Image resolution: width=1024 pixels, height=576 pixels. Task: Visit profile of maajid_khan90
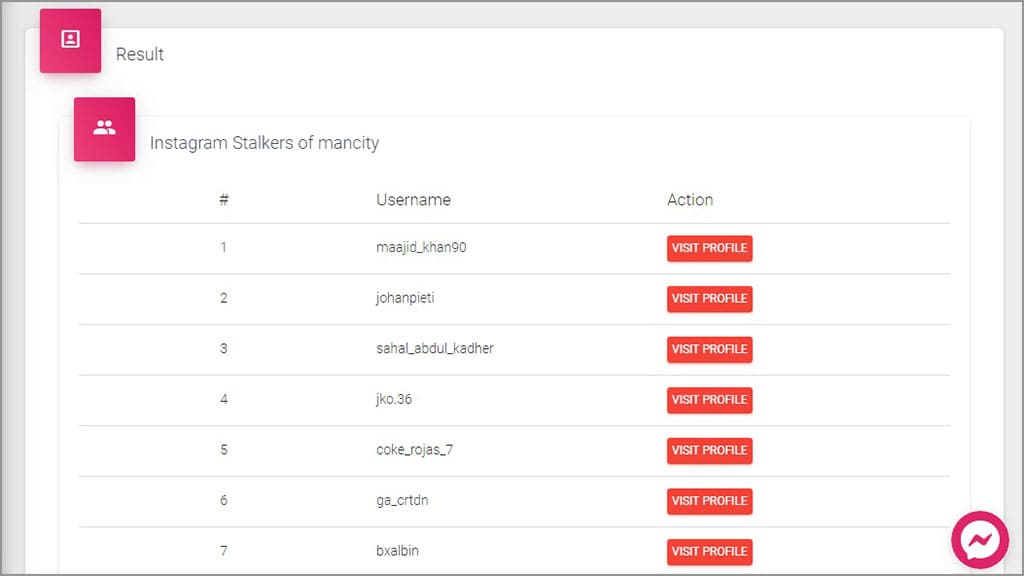709,248
